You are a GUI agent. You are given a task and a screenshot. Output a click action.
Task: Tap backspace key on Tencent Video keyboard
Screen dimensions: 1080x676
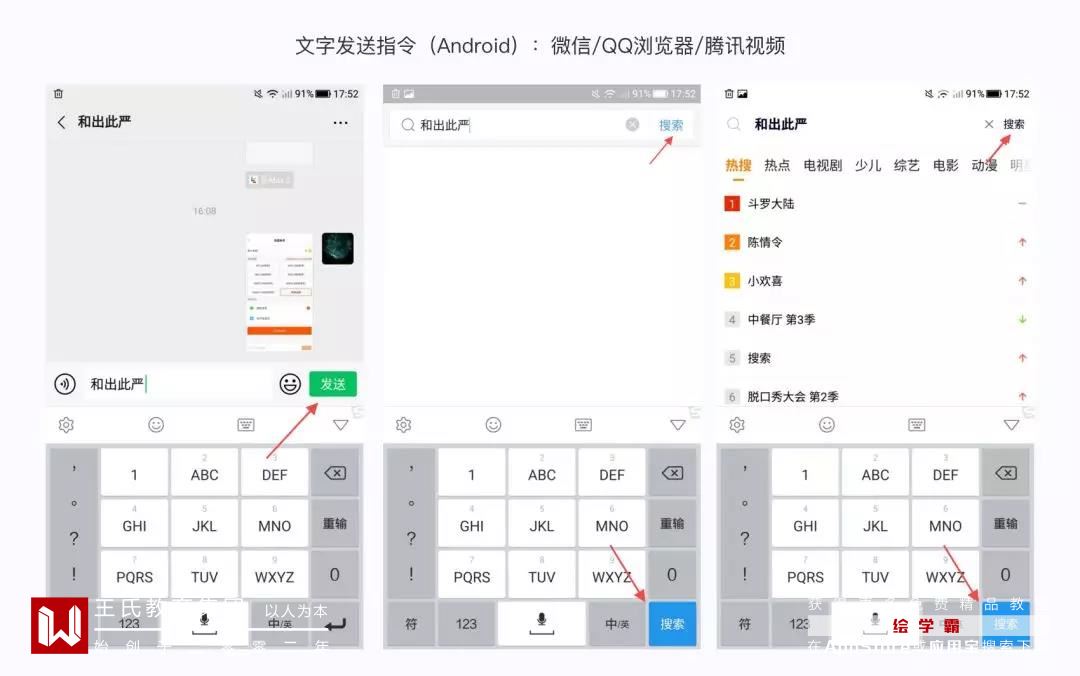[x=1006, y=473]
